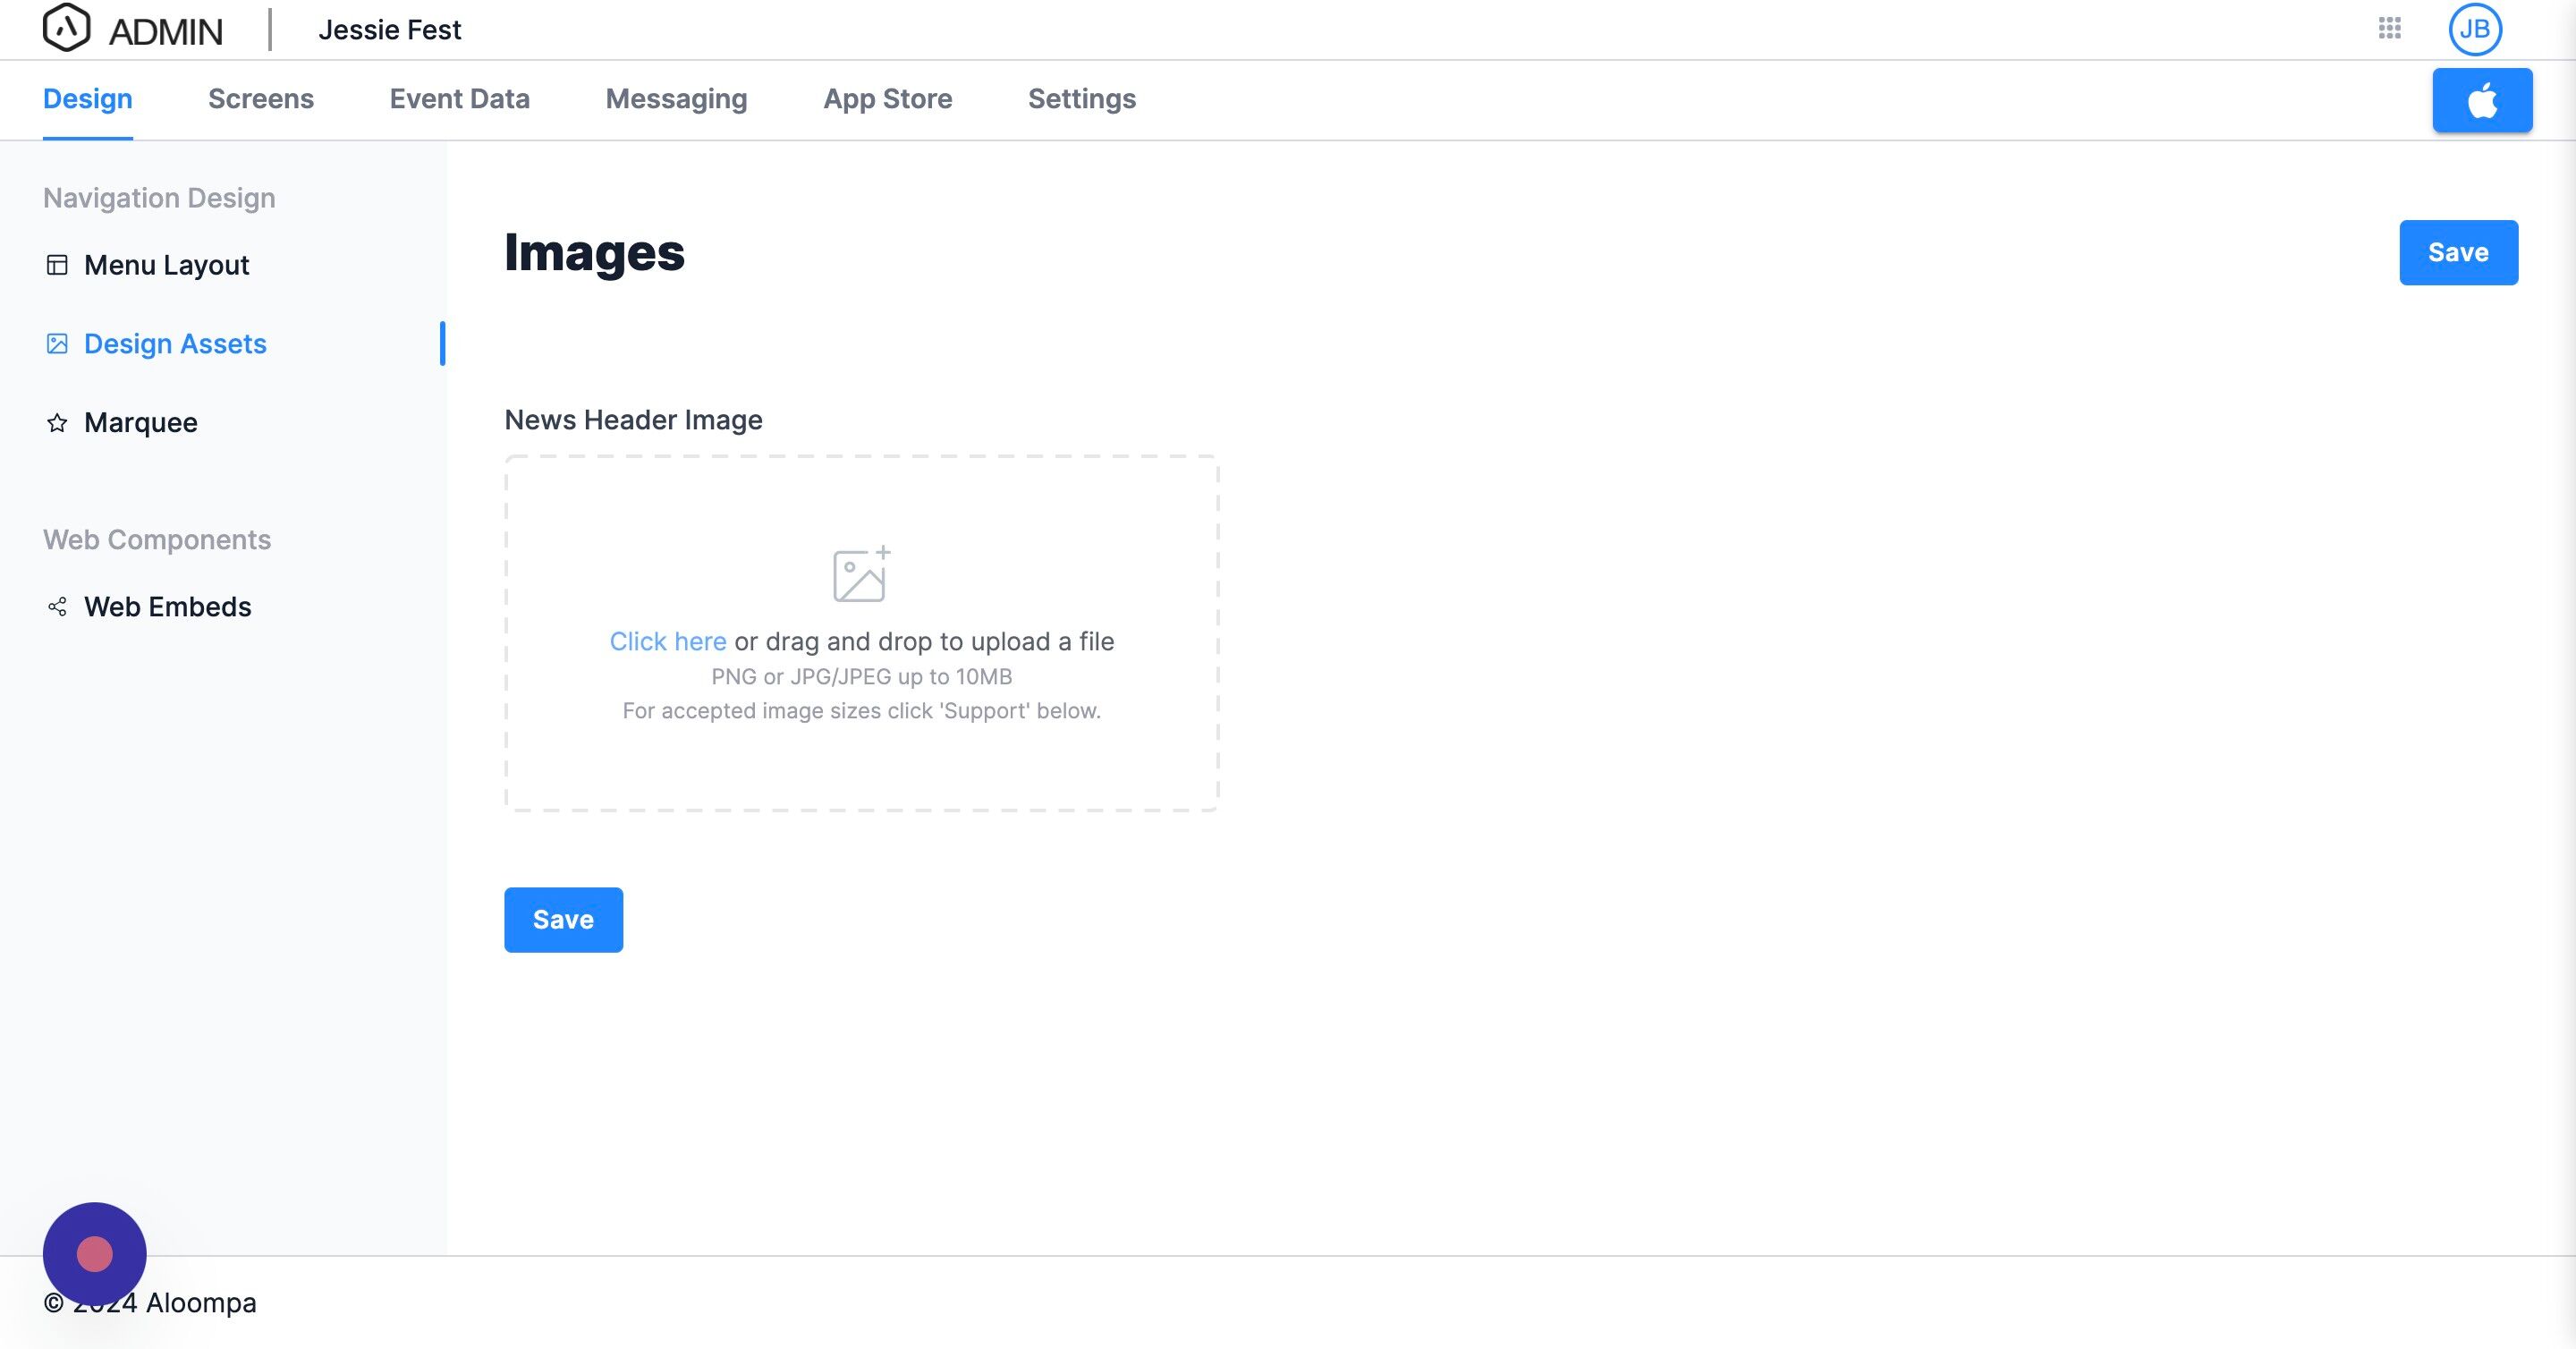Click the blue Apple platform button

tap(2481, 100)
